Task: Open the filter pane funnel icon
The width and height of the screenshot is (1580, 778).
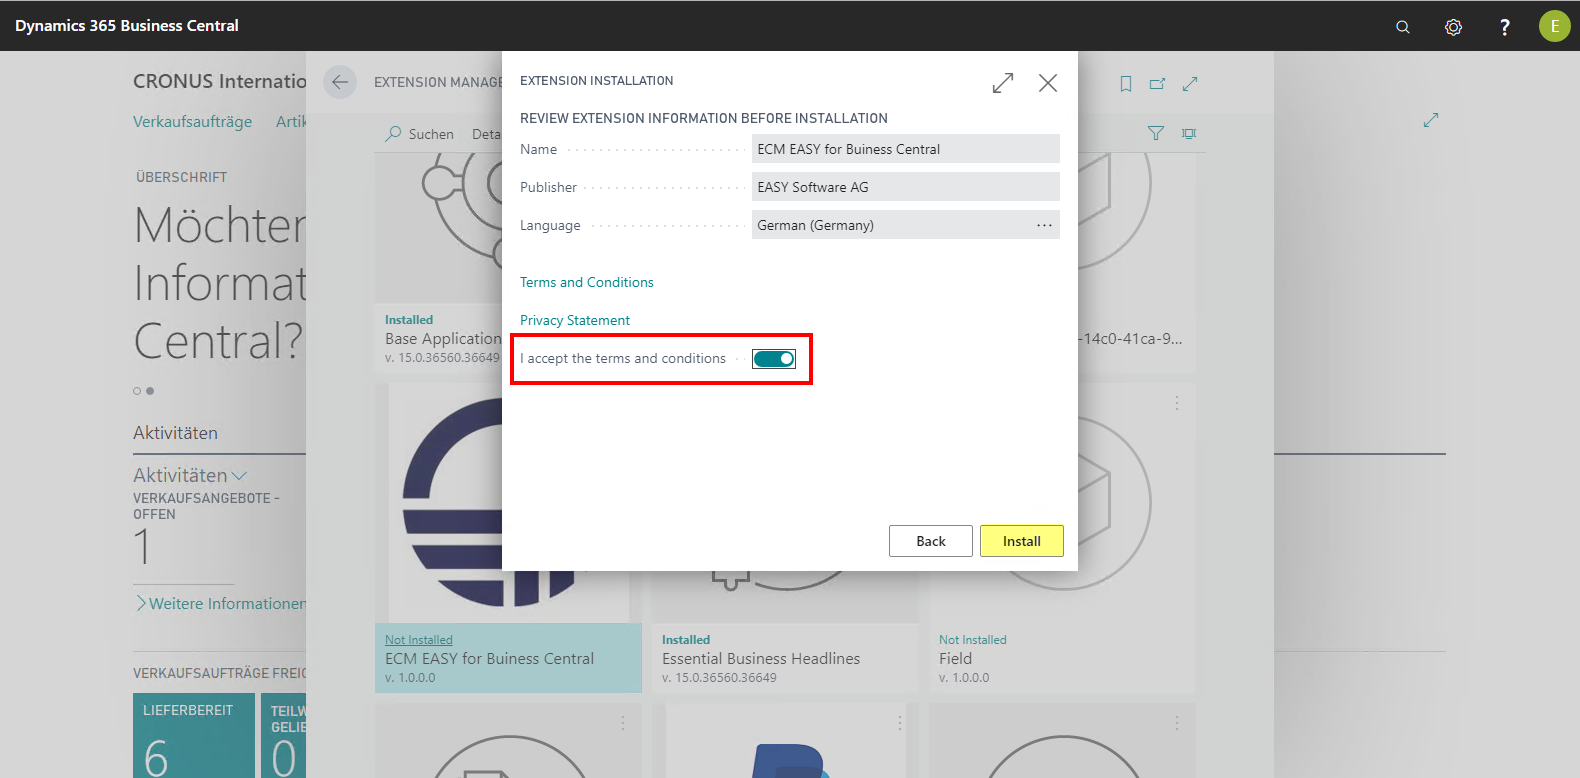Action: click(1155, 133)
